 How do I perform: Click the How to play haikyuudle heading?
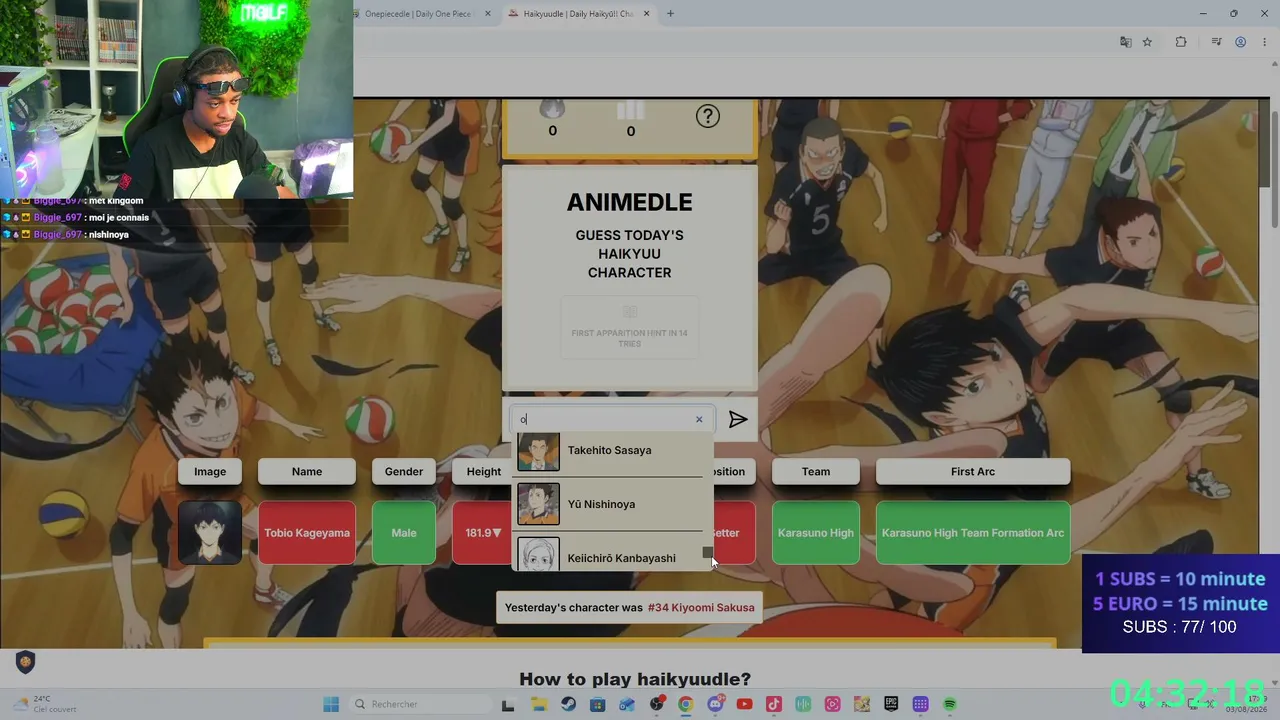(635, 680)
